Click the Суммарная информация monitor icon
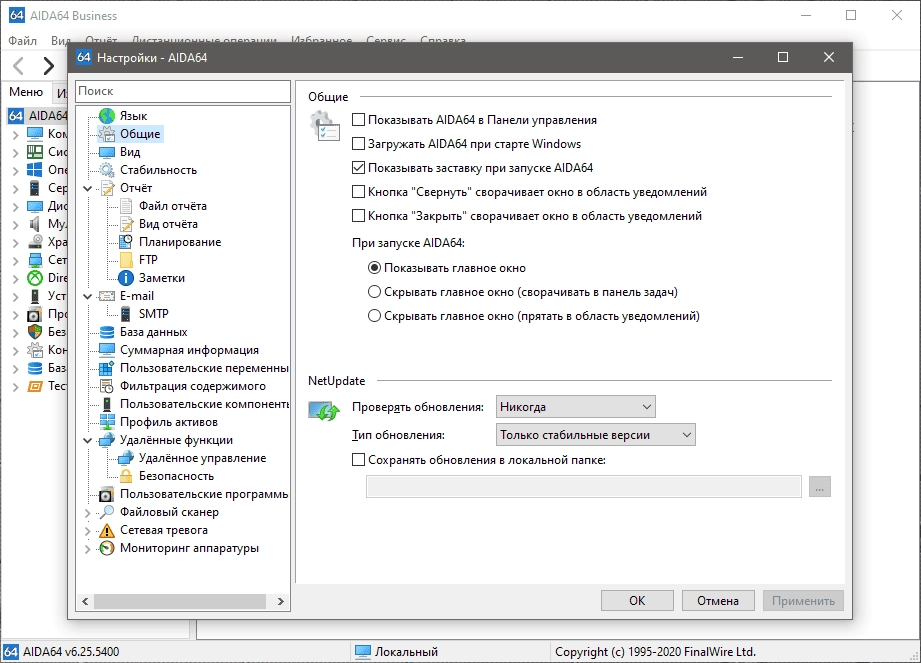This screenshot has height=663, width=921. [x=107, y=350]
